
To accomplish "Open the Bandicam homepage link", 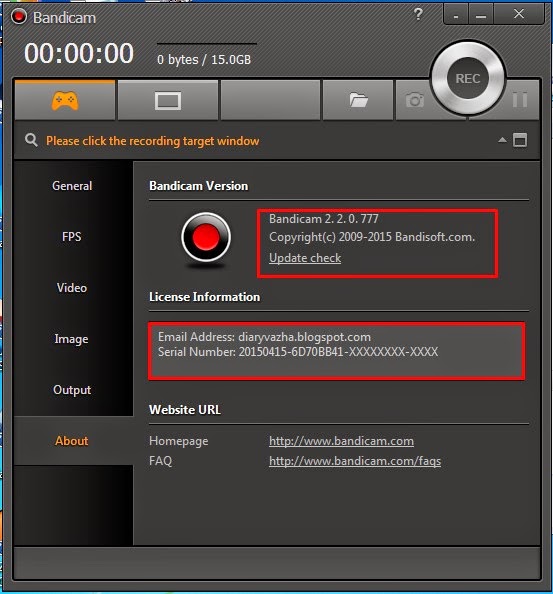I will 341,441.
